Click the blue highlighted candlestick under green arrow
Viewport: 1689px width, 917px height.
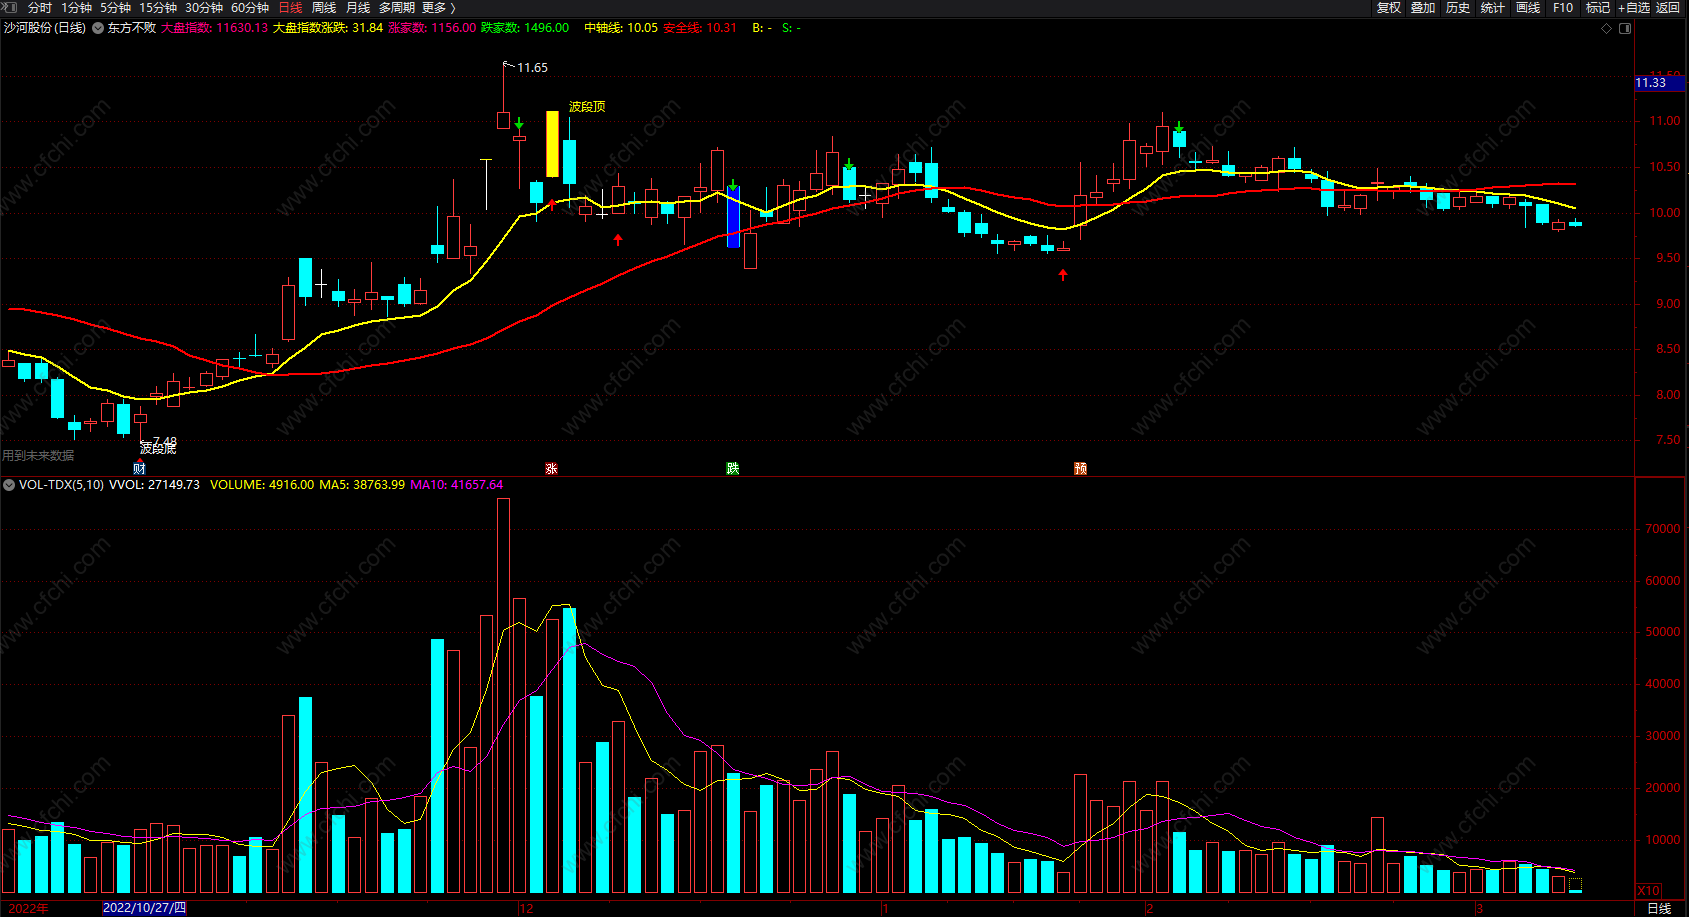pos(733,217)
